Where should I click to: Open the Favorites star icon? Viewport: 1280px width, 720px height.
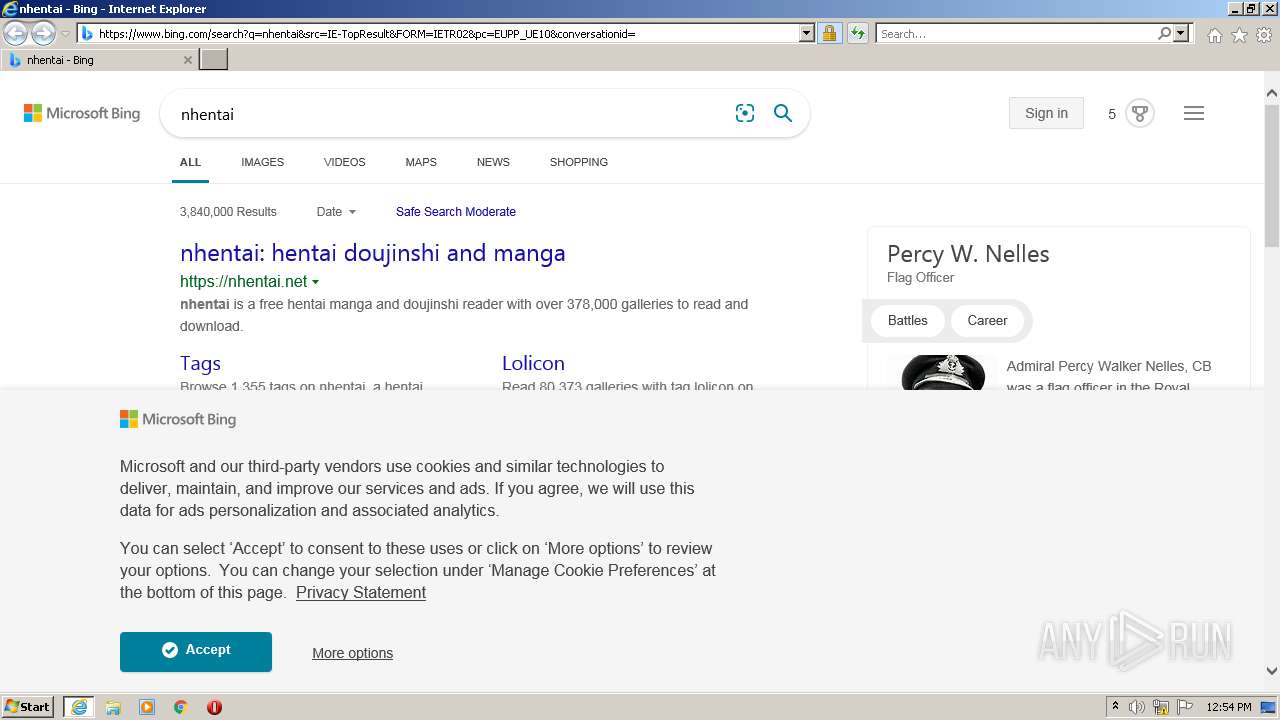point(1239,35)
